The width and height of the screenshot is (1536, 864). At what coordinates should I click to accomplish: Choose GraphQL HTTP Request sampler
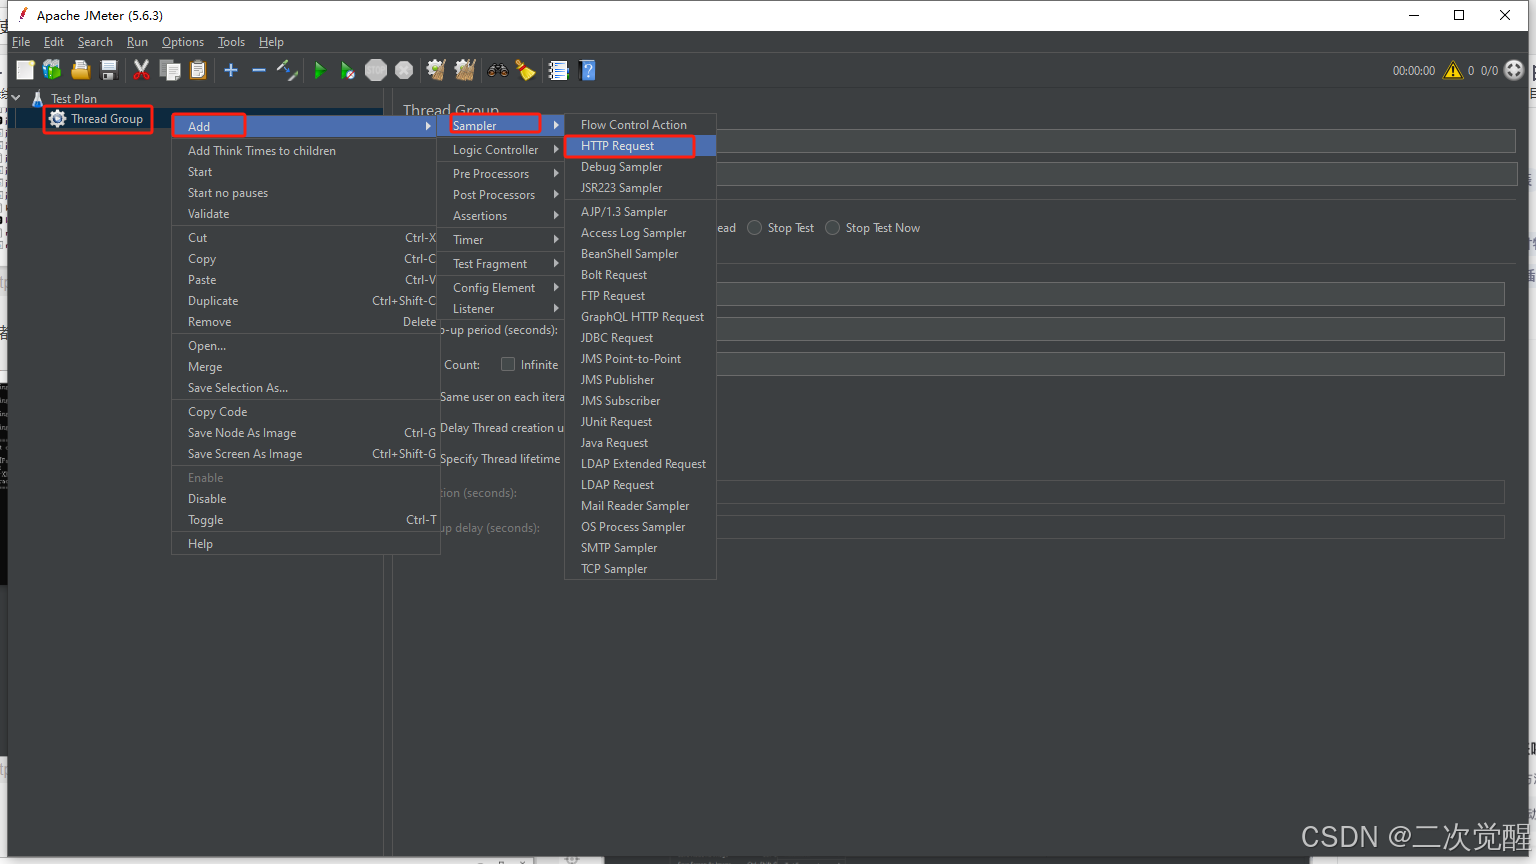tap(640, 317)
